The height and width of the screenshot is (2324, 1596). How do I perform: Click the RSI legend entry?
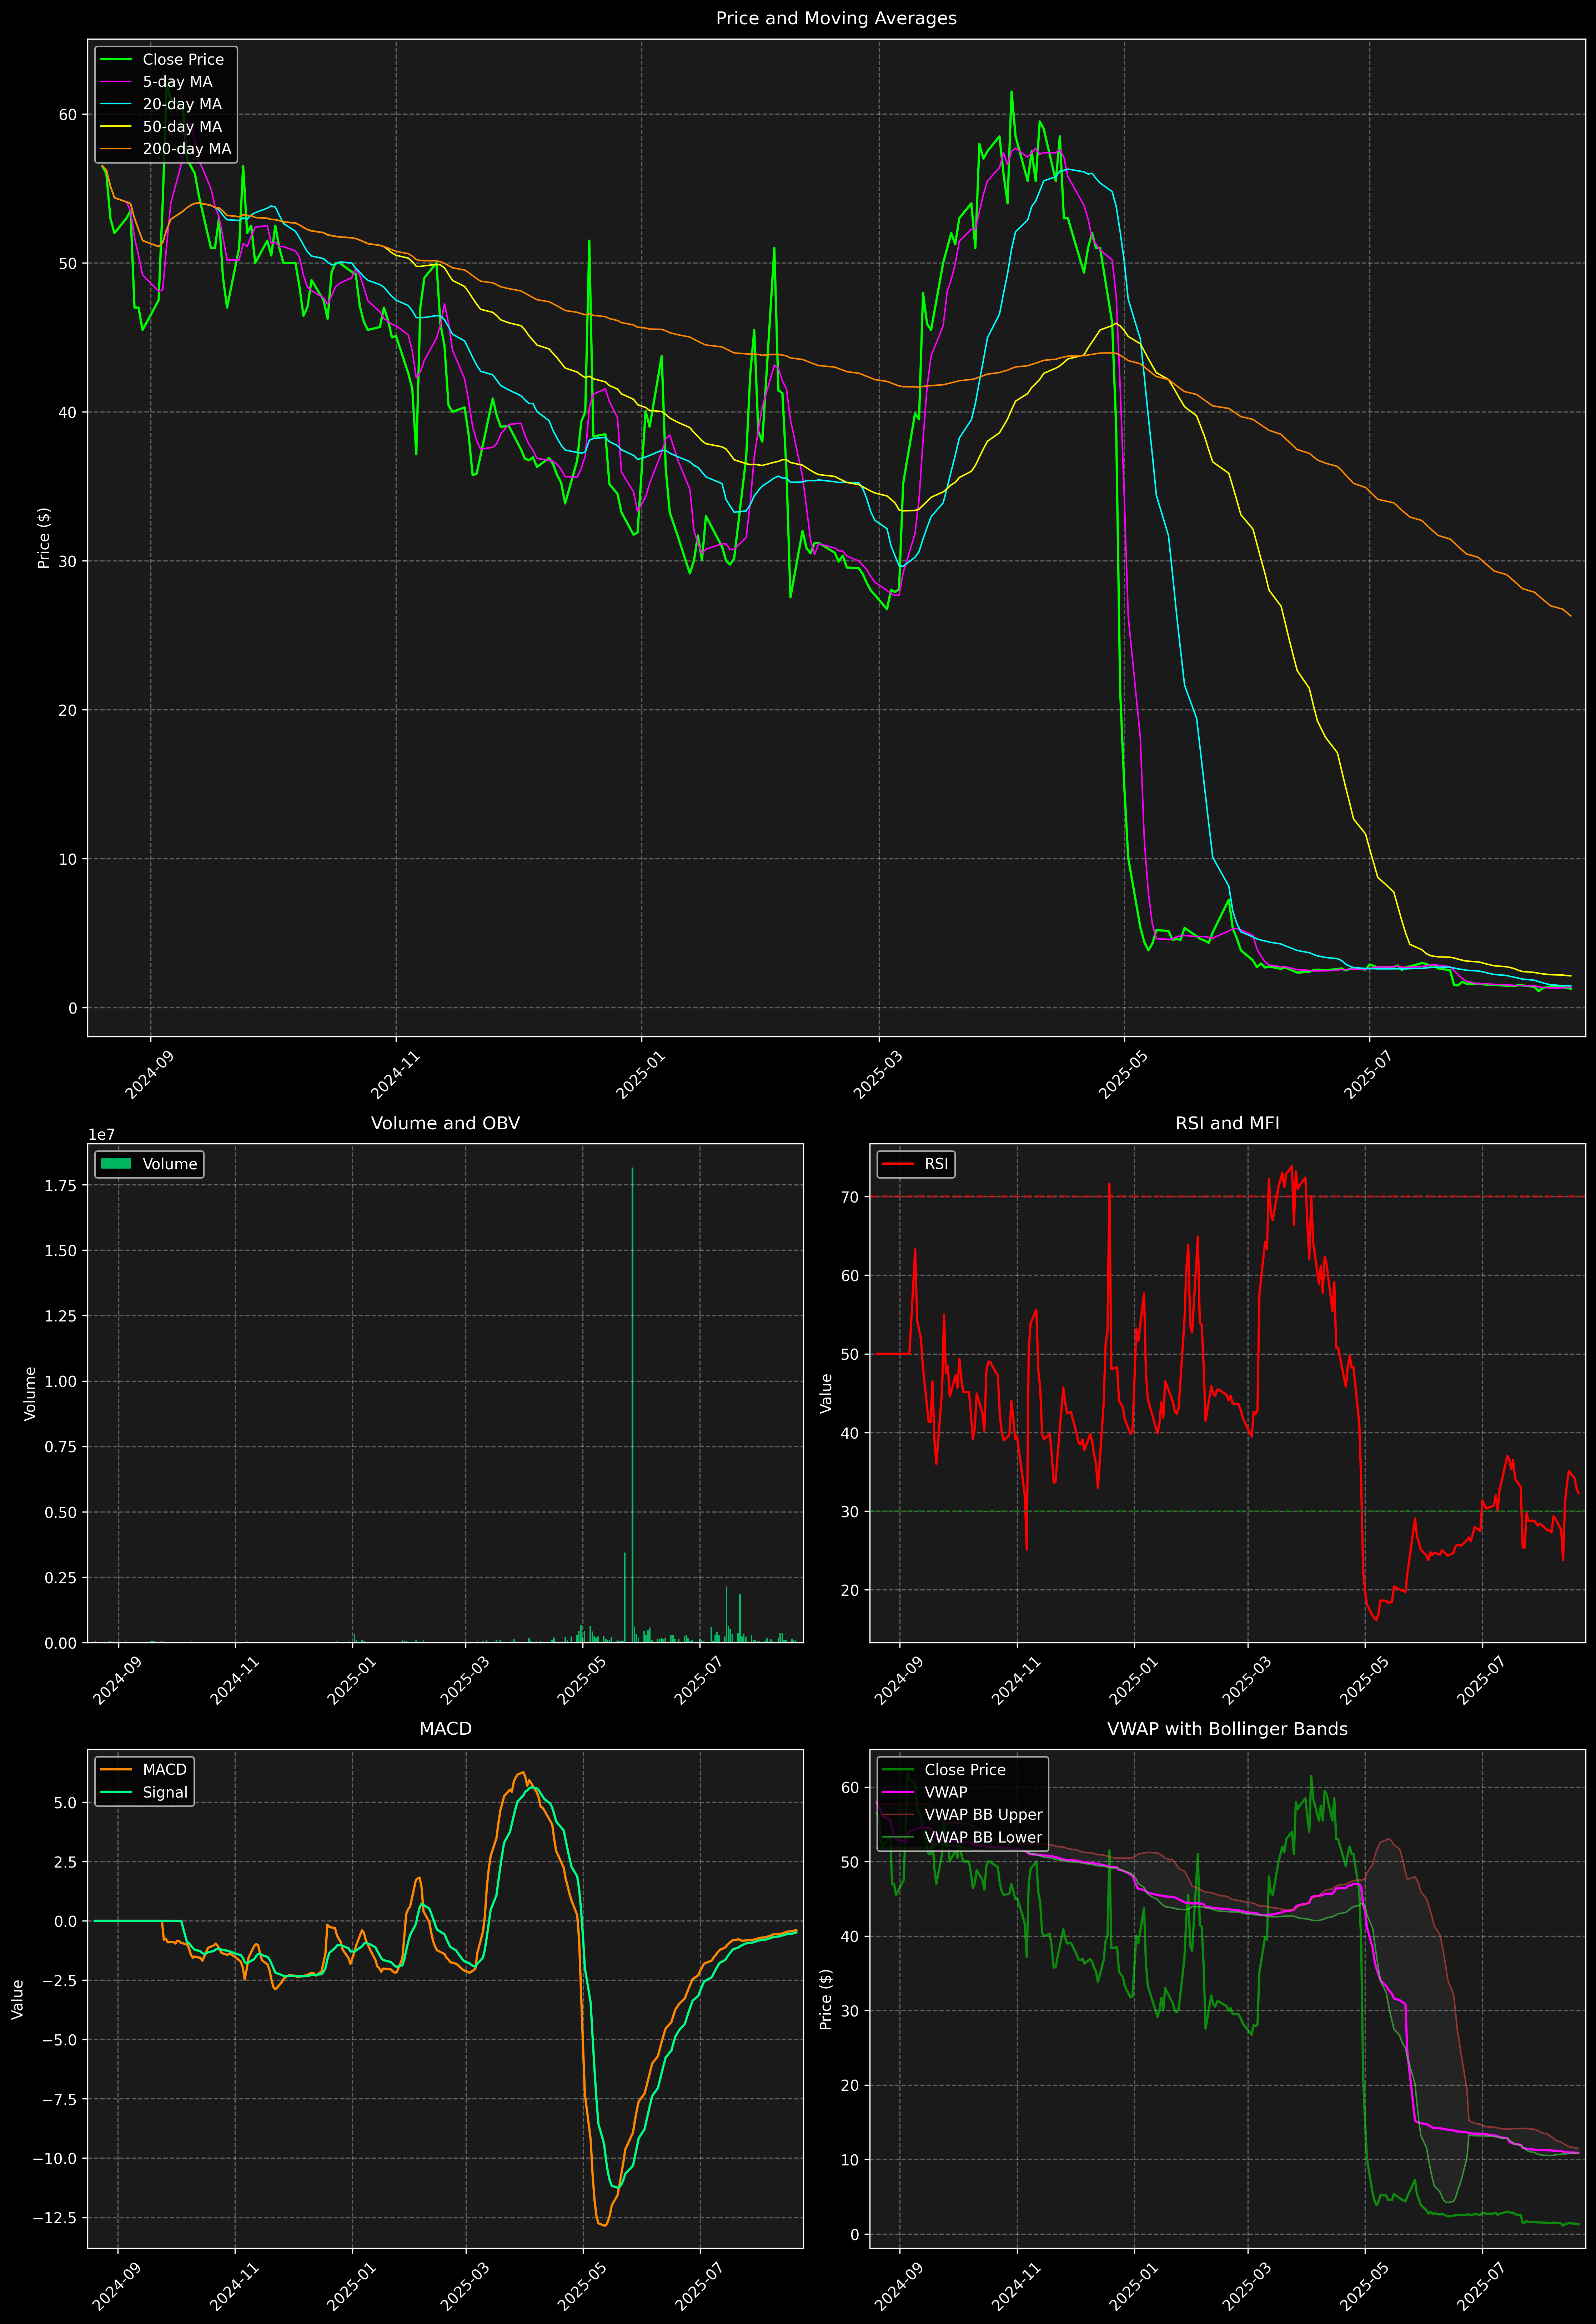[x=936, y=1164]
